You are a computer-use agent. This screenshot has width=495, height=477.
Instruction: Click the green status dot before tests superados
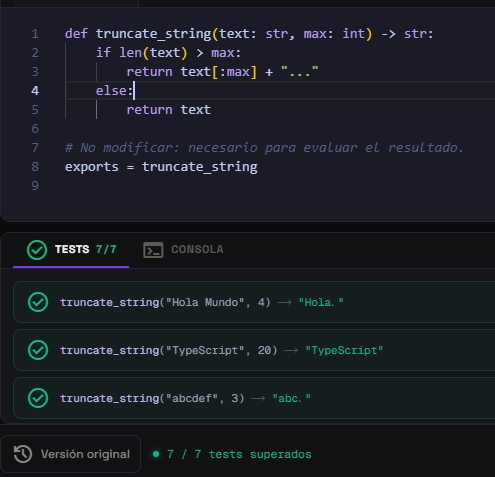[x=156, y=454]
